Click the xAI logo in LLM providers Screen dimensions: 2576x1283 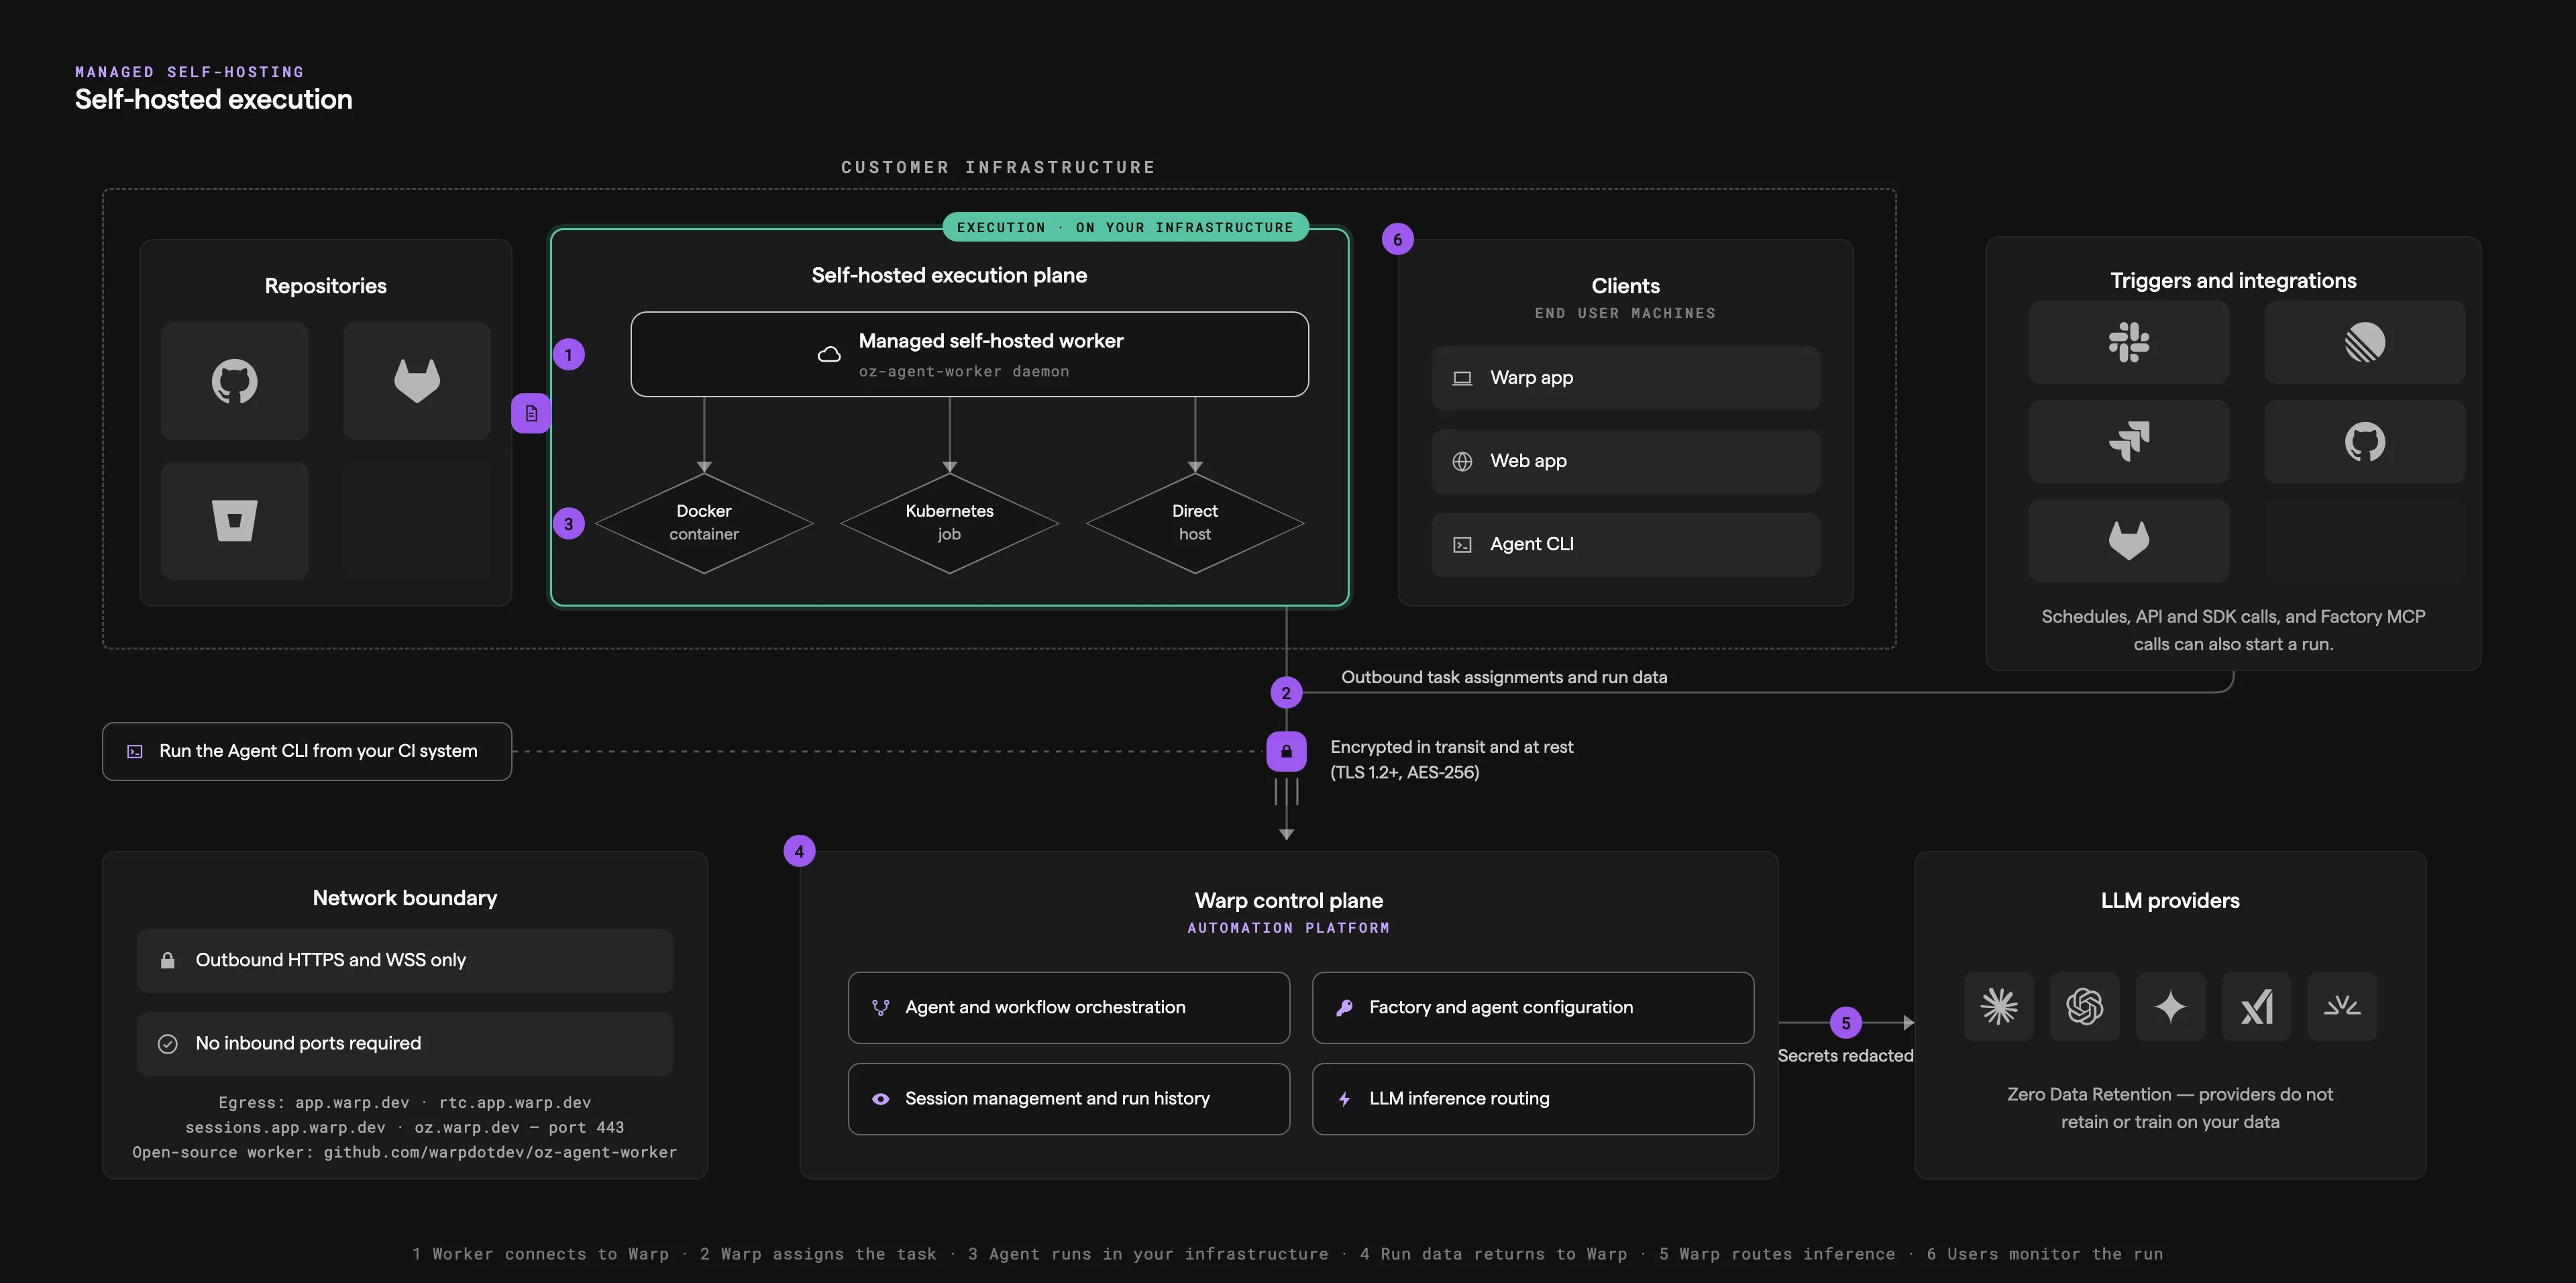click(2256, 1006)
